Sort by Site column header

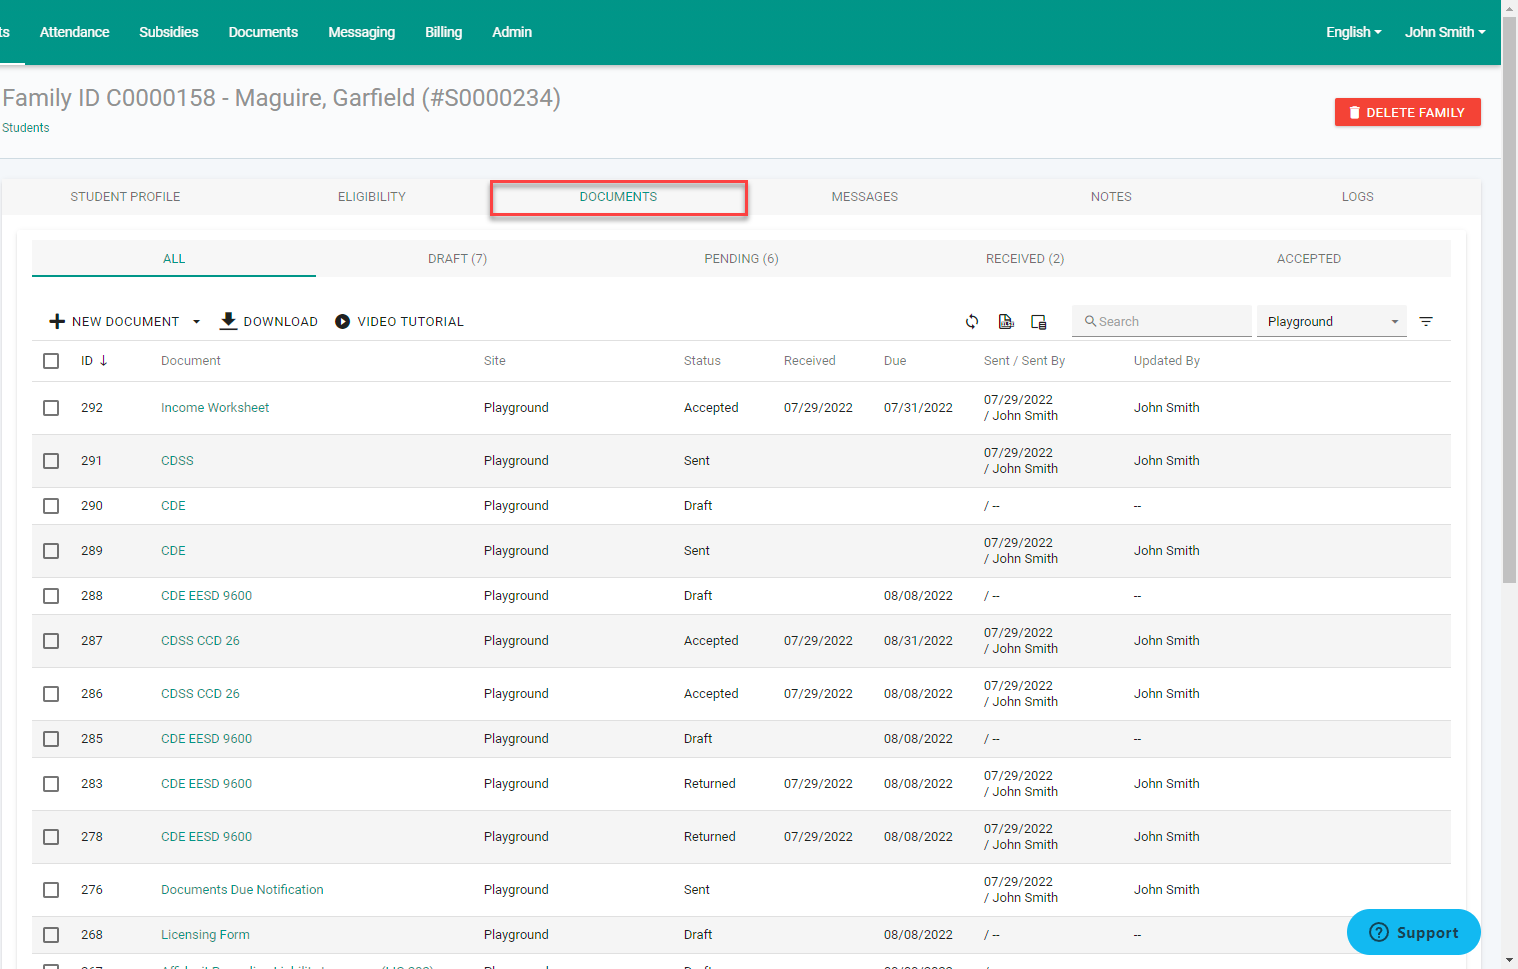pos(495,361)
